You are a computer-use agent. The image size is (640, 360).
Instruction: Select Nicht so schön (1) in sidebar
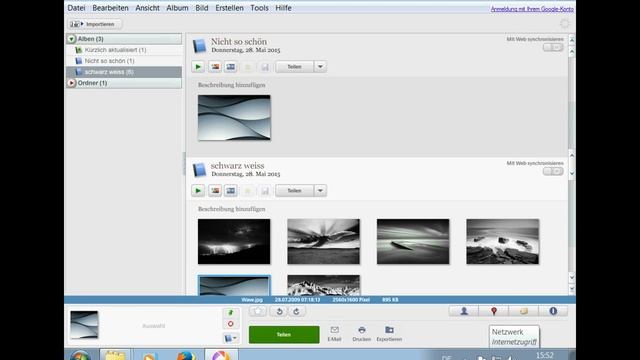[x=124, y=61]
